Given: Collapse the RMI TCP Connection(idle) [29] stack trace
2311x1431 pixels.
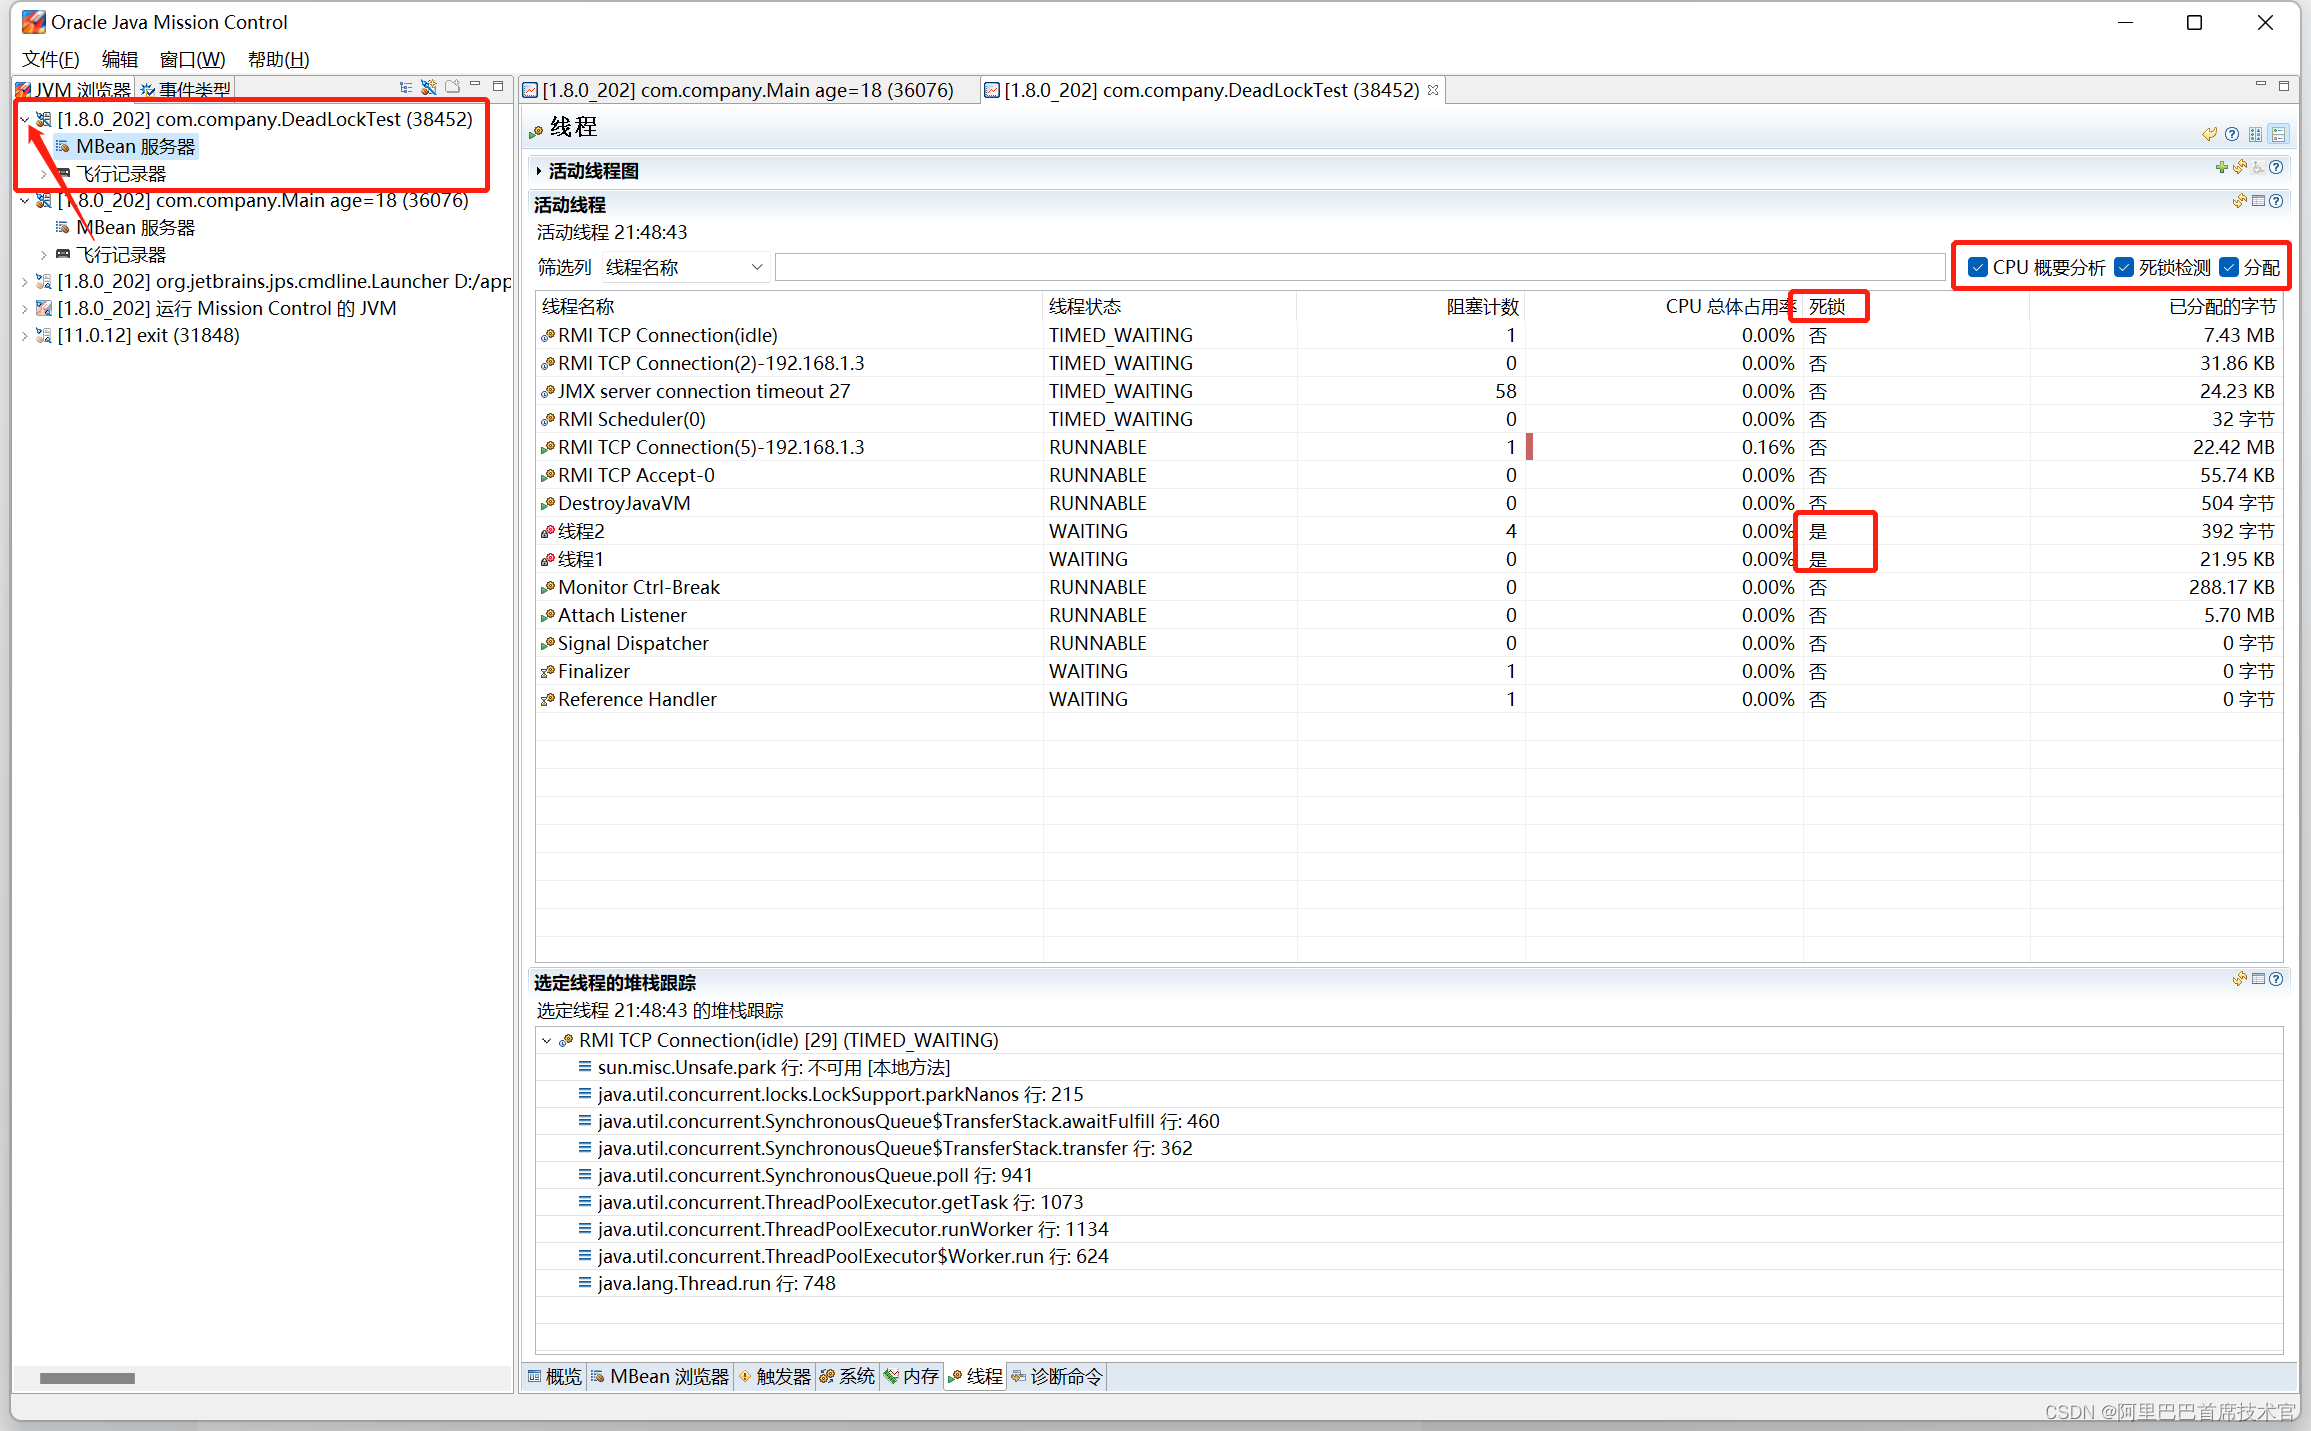Looking at the screenshot, I should 547,1041.
